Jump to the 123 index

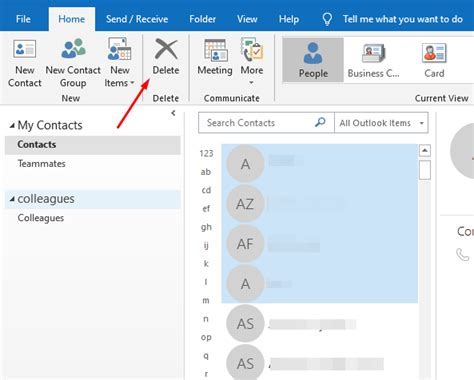206,153
